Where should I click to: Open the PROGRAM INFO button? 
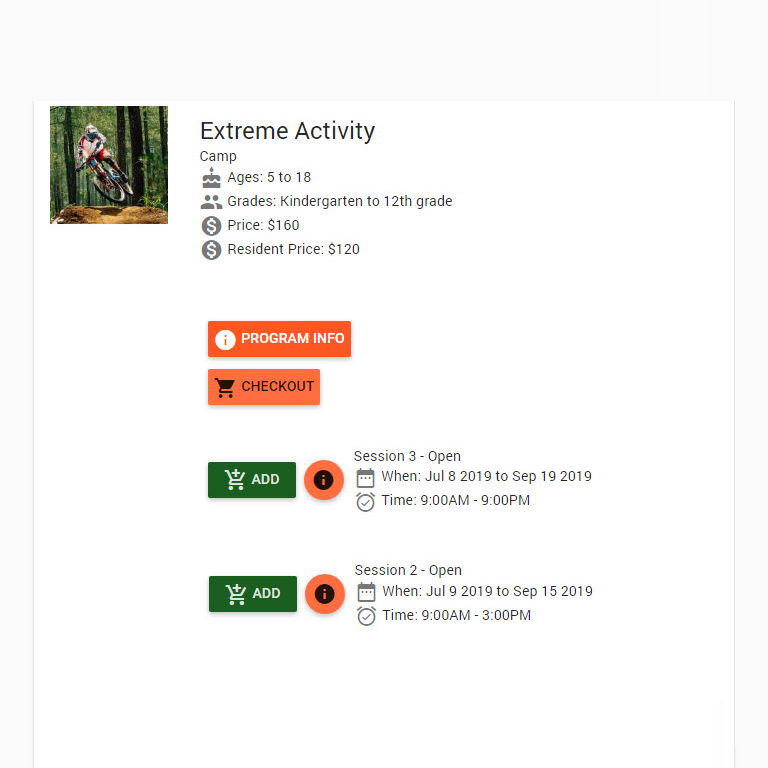pyautogui.click(x=279, y=339)
